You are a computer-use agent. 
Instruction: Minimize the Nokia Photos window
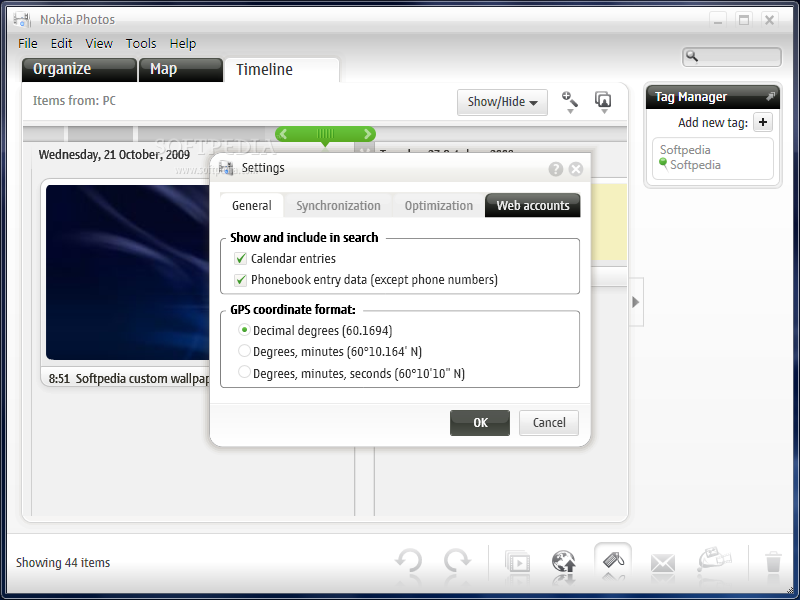click(718, 20)
